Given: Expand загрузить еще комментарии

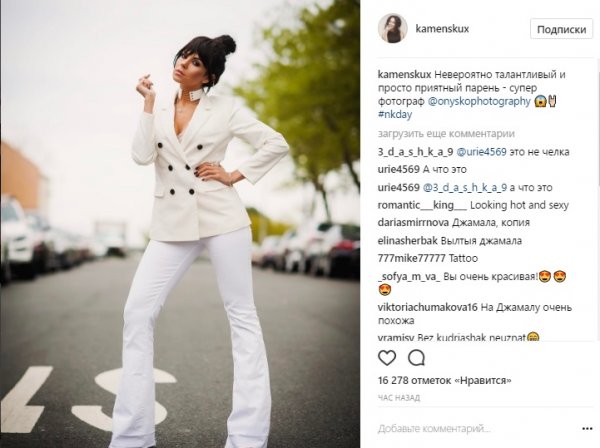Looking at the screenshot, I should tap(446, 134).
